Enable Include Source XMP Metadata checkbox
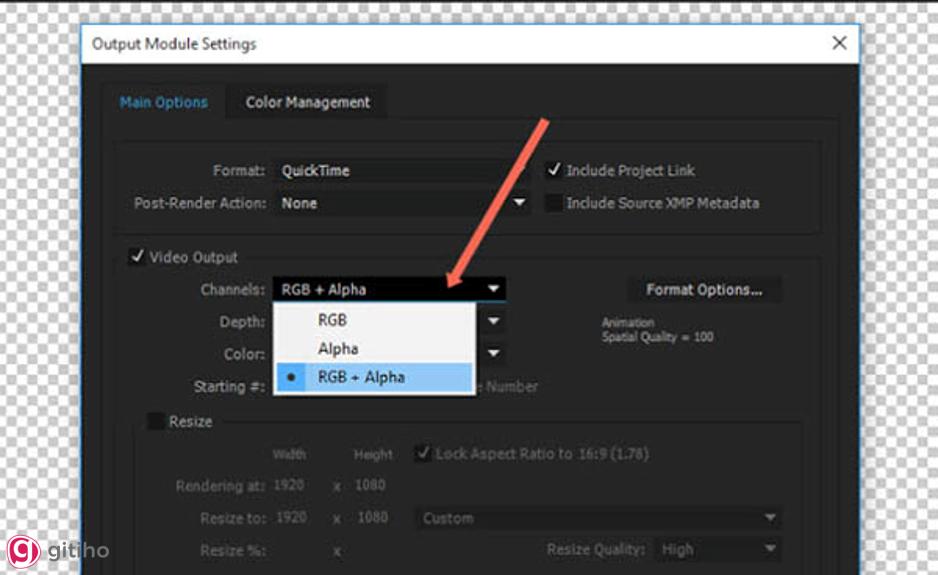This screenshot has width=938, height=575. (x=554, y=203)
